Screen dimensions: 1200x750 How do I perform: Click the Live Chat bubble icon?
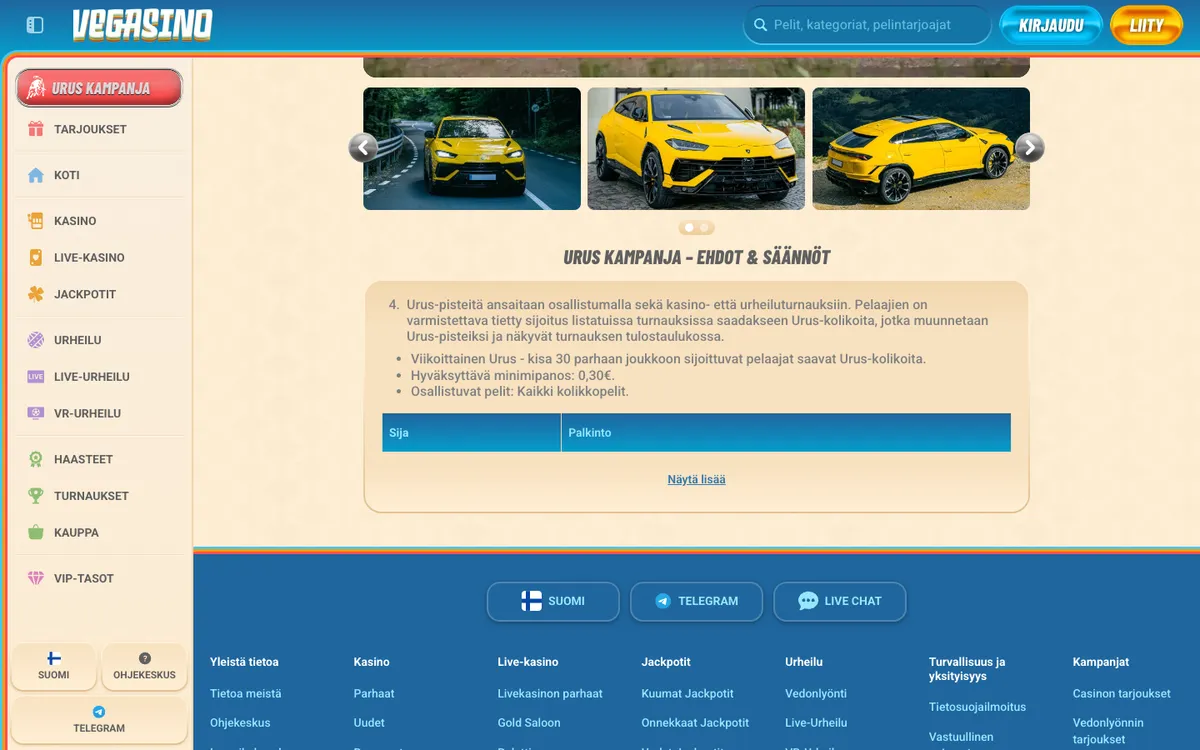click(x=808, y=601)
